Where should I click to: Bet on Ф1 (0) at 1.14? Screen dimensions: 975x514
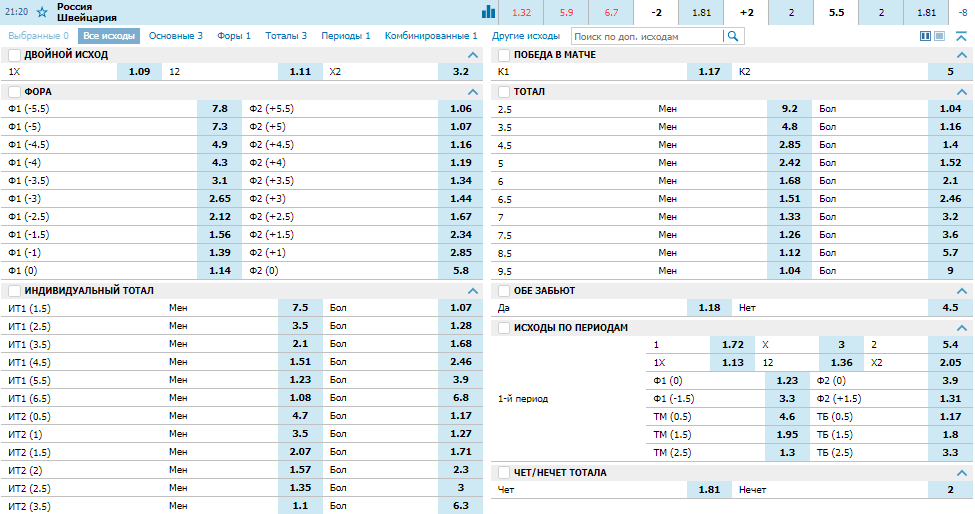[219, 271]
